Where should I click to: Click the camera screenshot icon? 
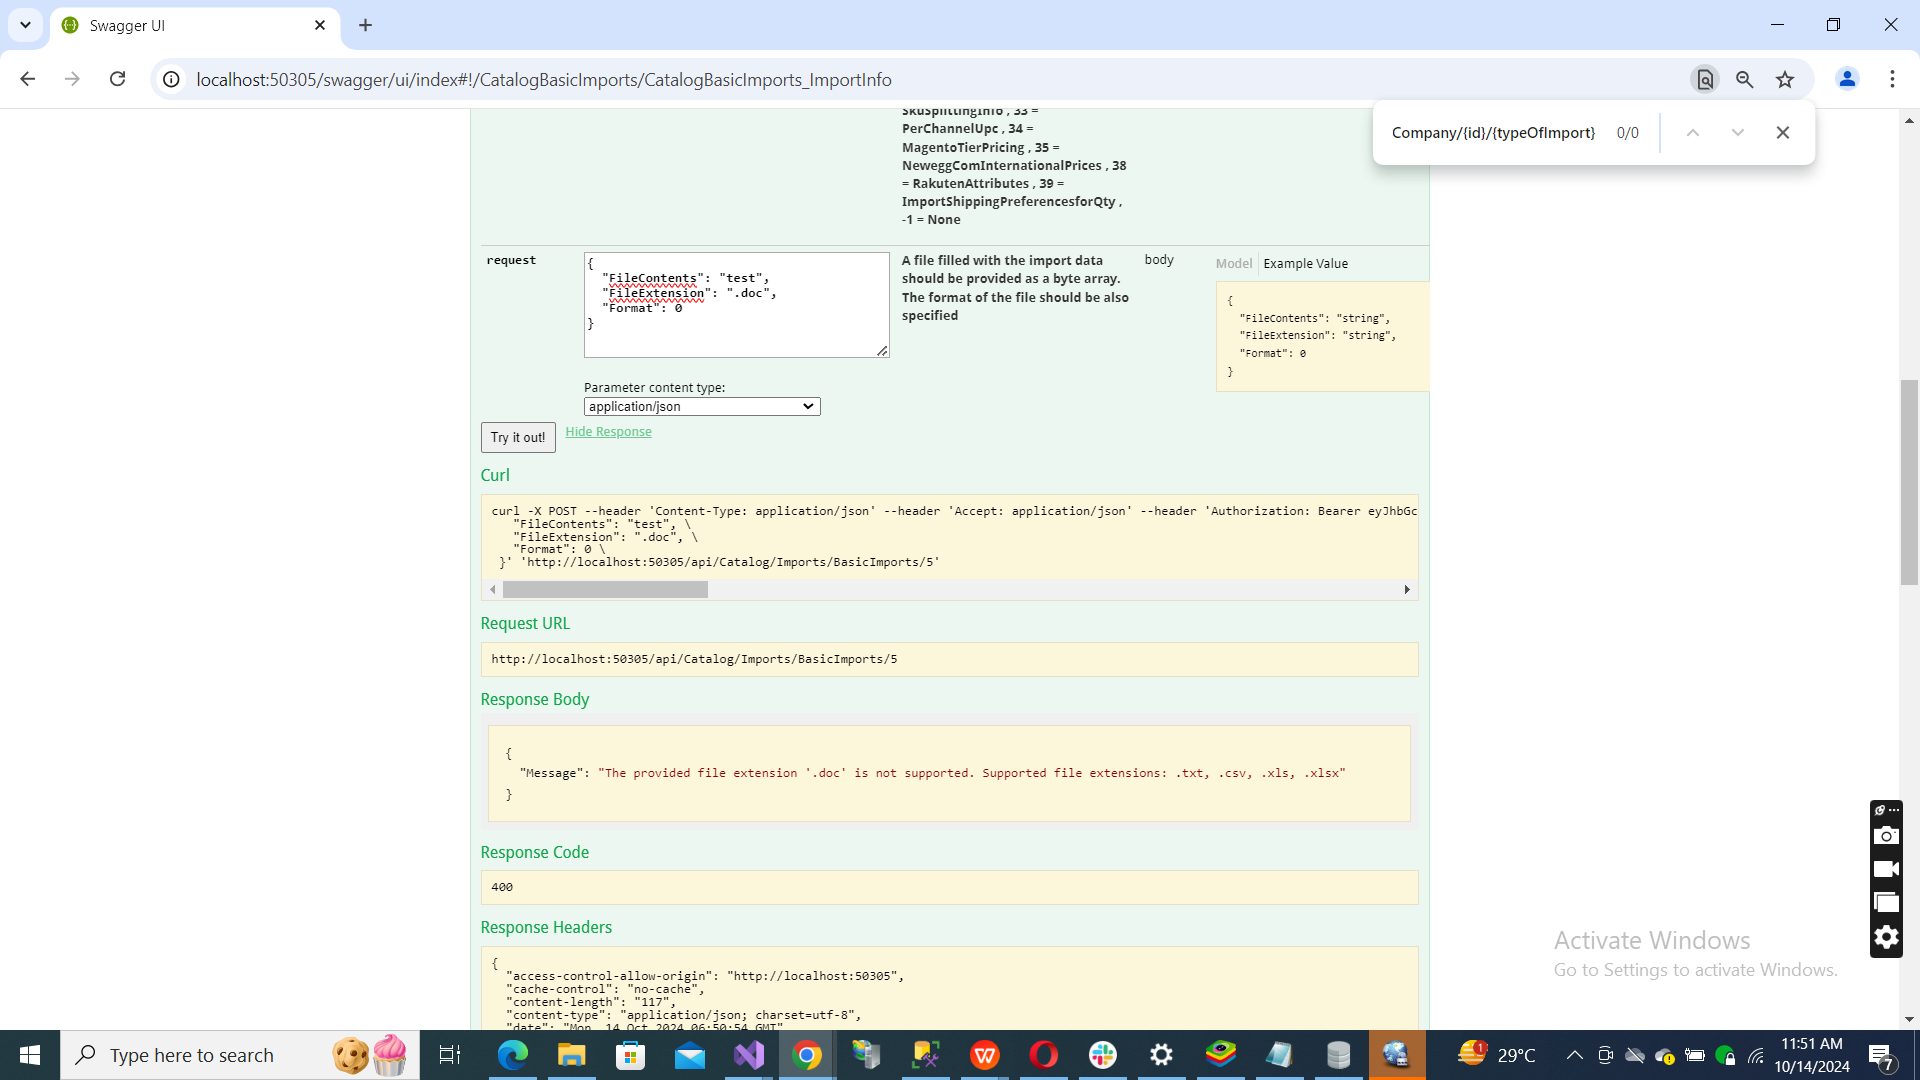point(1886,836)
